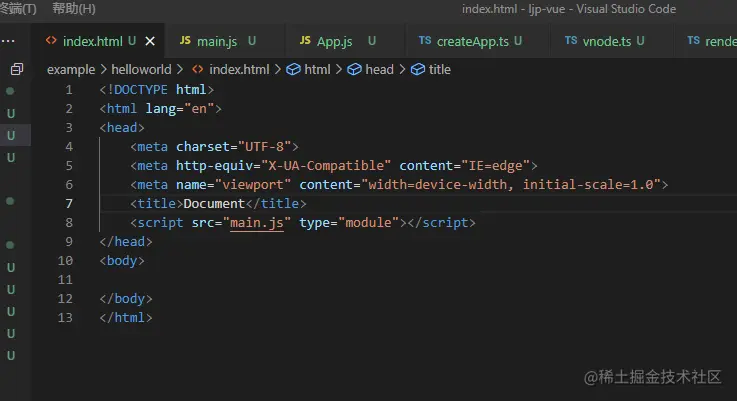
Task: Click the "viewport" name value
Action: 253,185
